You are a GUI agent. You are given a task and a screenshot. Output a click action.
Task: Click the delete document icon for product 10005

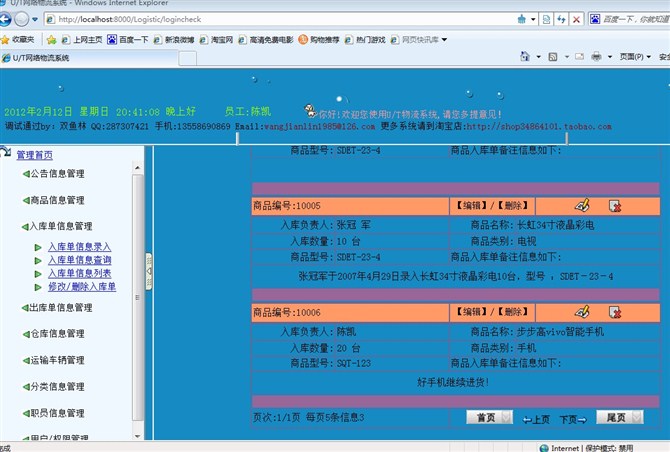click(x=615, y=206)
